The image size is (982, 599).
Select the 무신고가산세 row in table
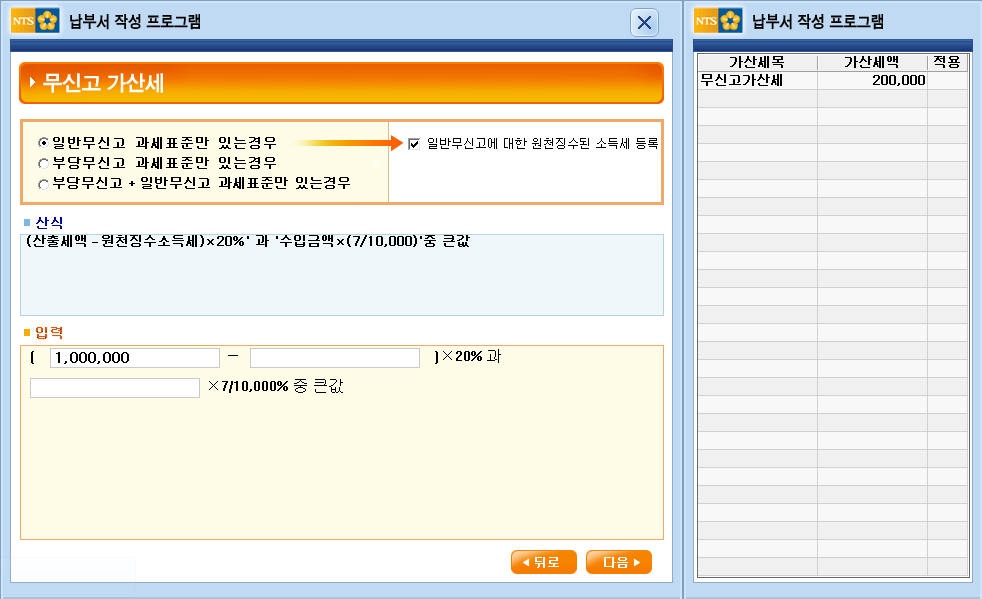(832, 80)
